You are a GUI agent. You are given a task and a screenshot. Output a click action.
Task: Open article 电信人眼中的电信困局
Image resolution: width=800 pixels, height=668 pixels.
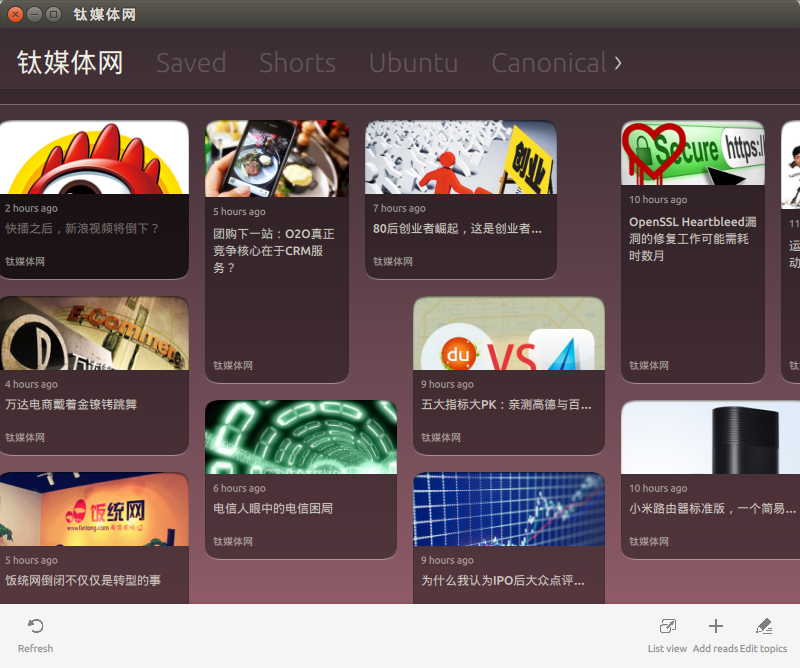(x=273, y=508)
